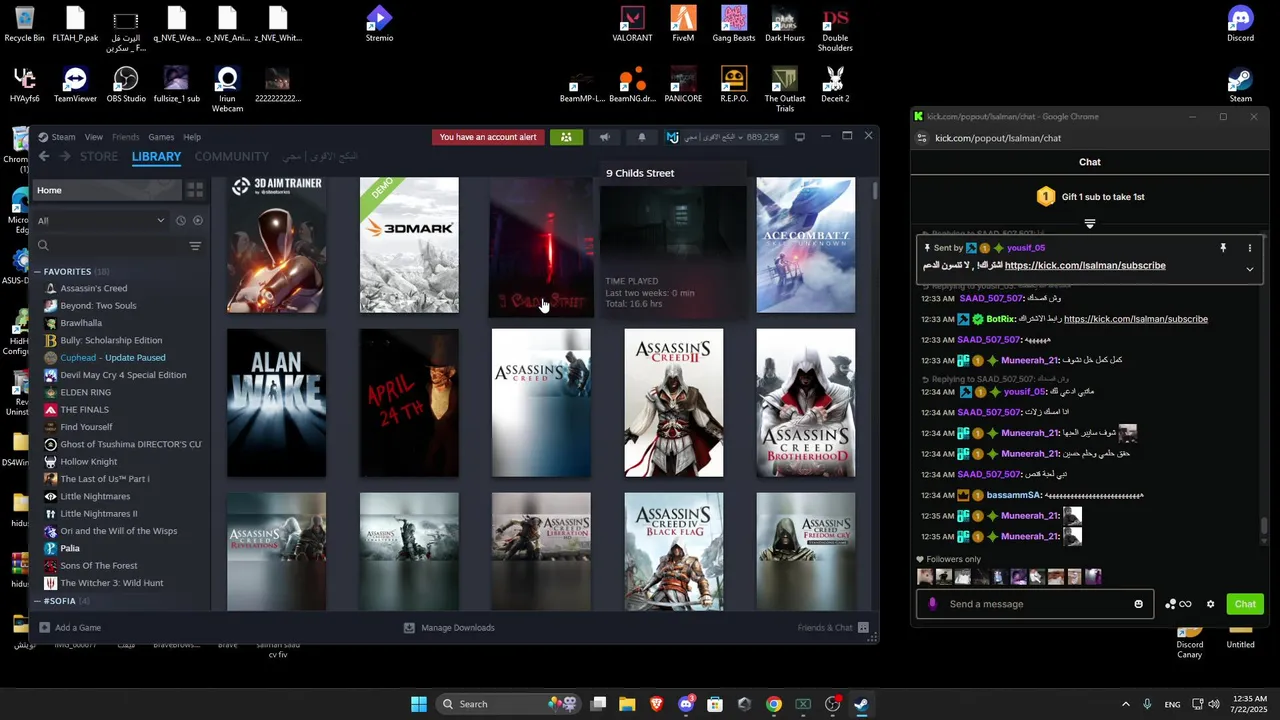Click the Steam library search field
Screen dimensions: 1280x720
coord(110,246)
